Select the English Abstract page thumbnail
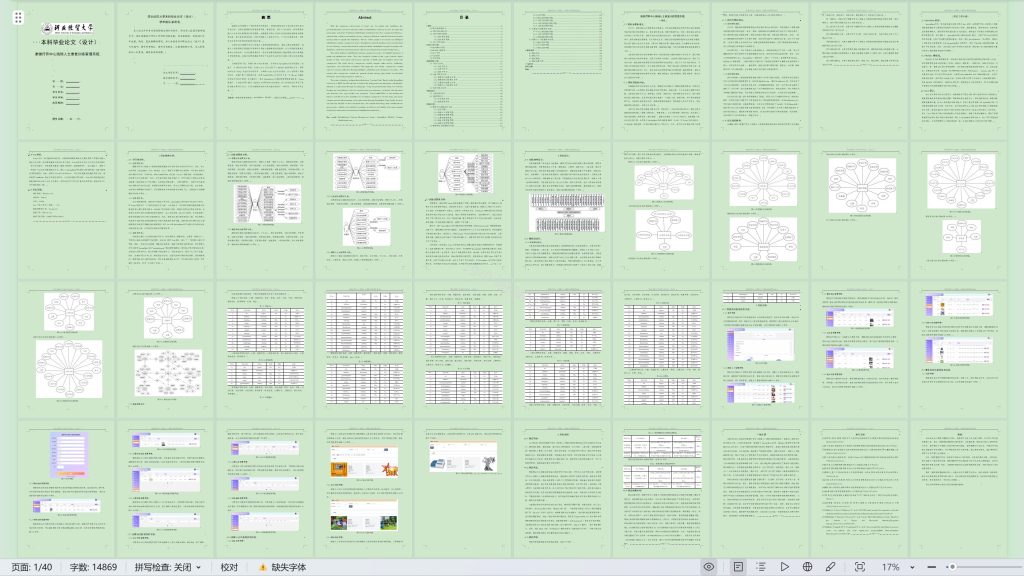The width and height of the screenshot is (1024, 576). (364, 72)
